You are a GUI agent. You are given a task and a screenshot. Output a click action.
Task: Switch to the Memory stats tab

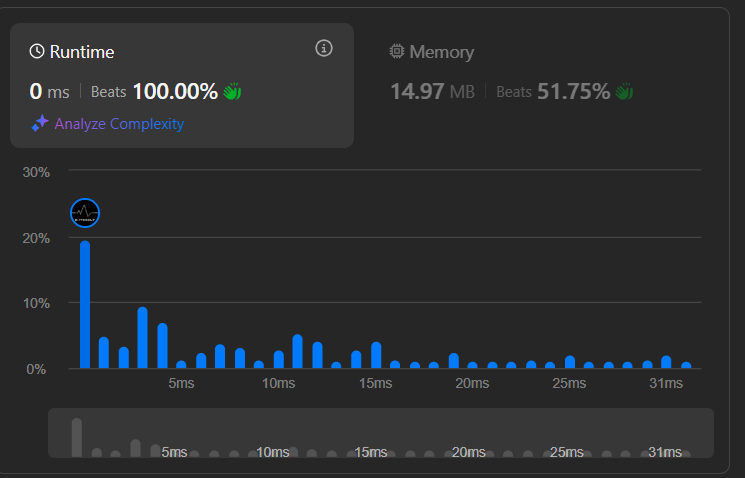click(432, 52)
